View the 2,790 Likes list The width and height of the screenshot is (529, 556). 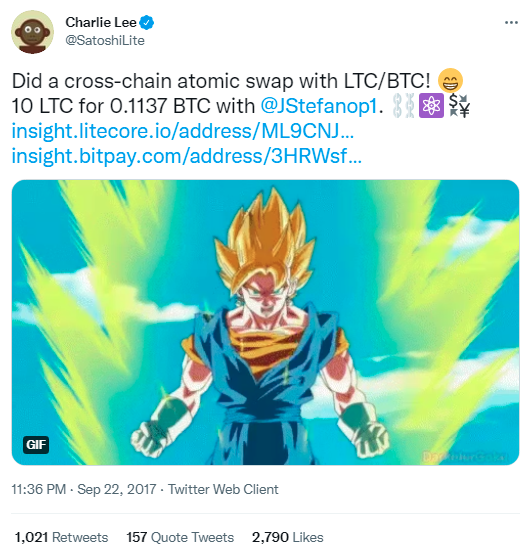[x=288, y=537]
